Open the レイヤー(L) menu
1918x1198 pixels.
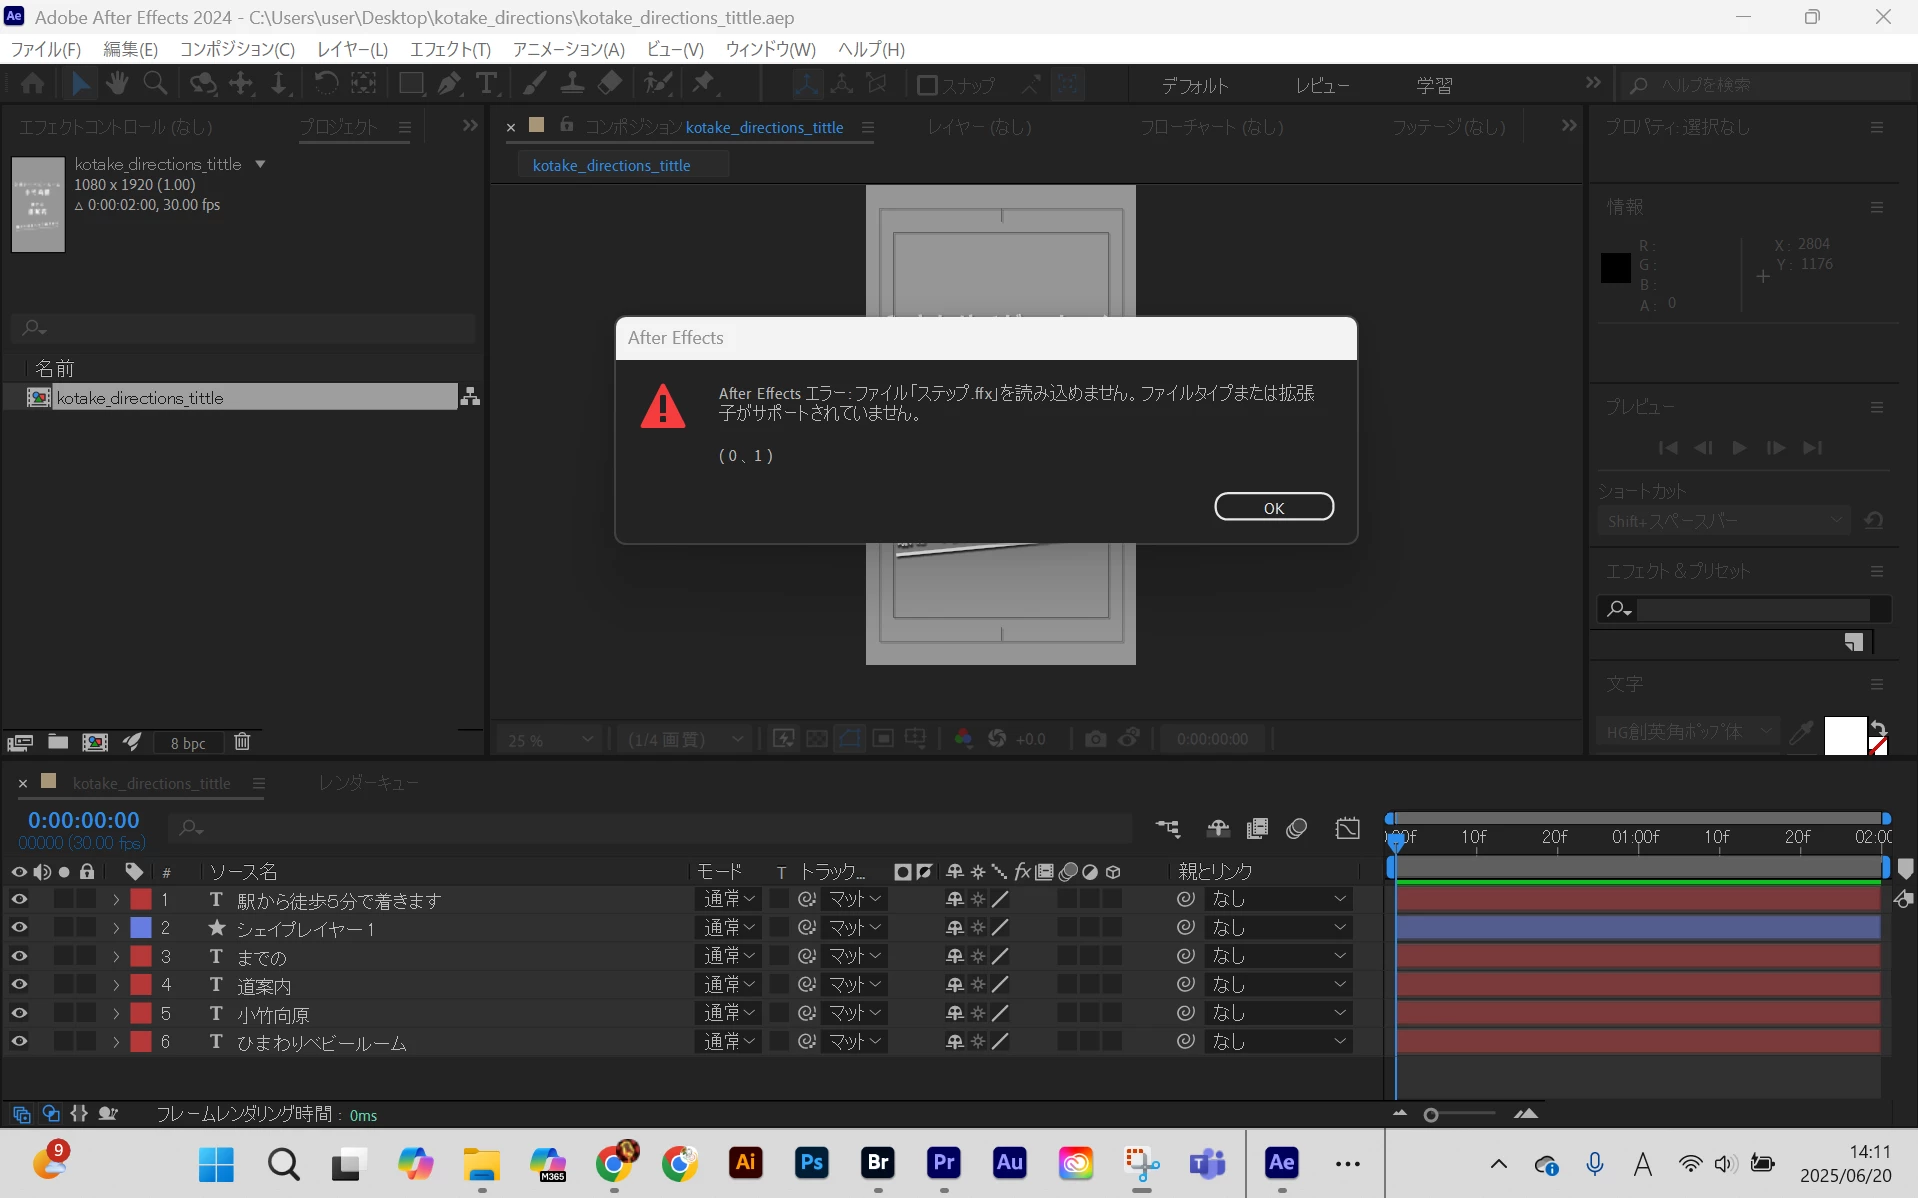(x=352, y=49)
